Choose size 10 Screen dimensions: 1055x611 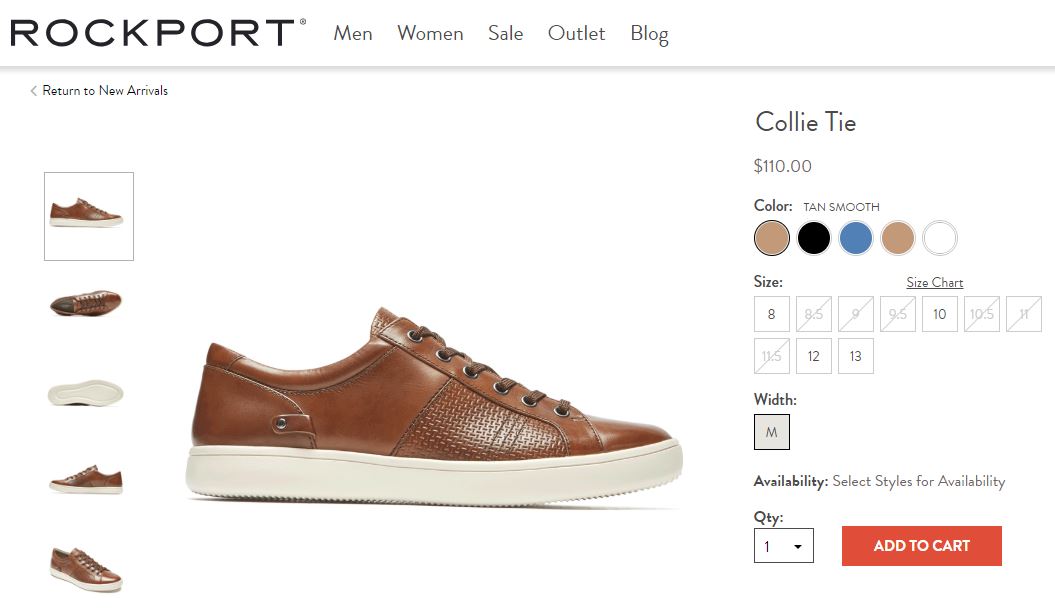point(940,314)
